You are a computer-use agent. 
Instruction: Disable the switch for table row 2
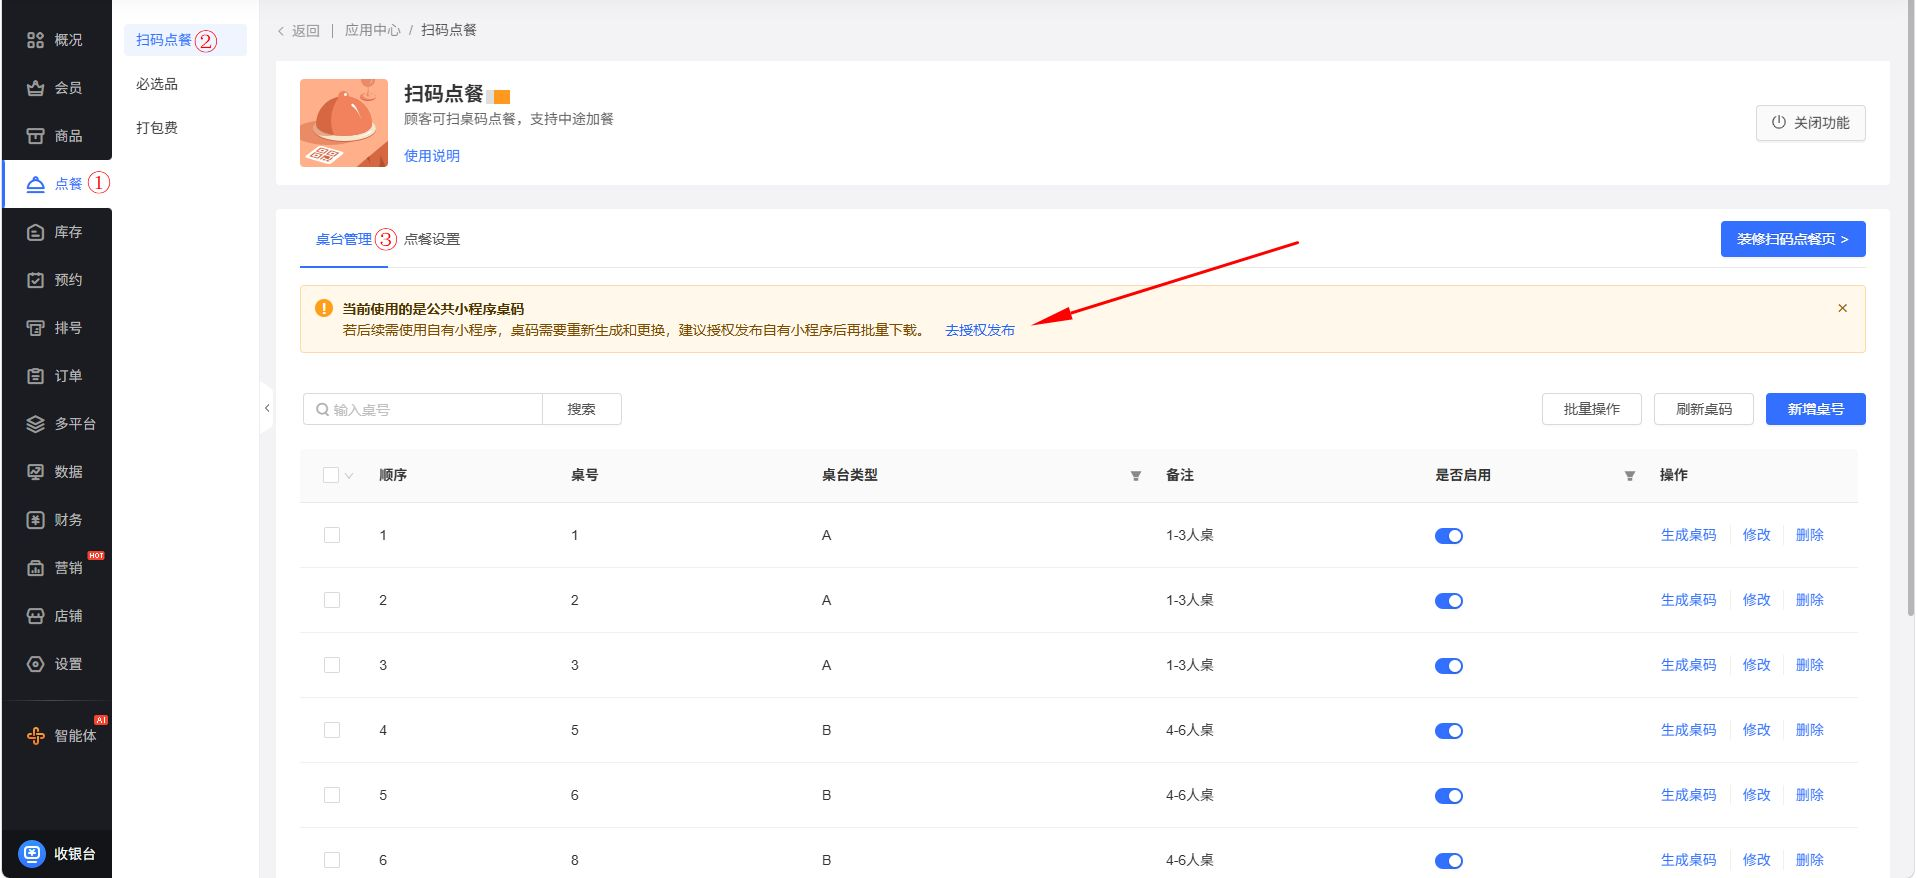click(1449, 601)
